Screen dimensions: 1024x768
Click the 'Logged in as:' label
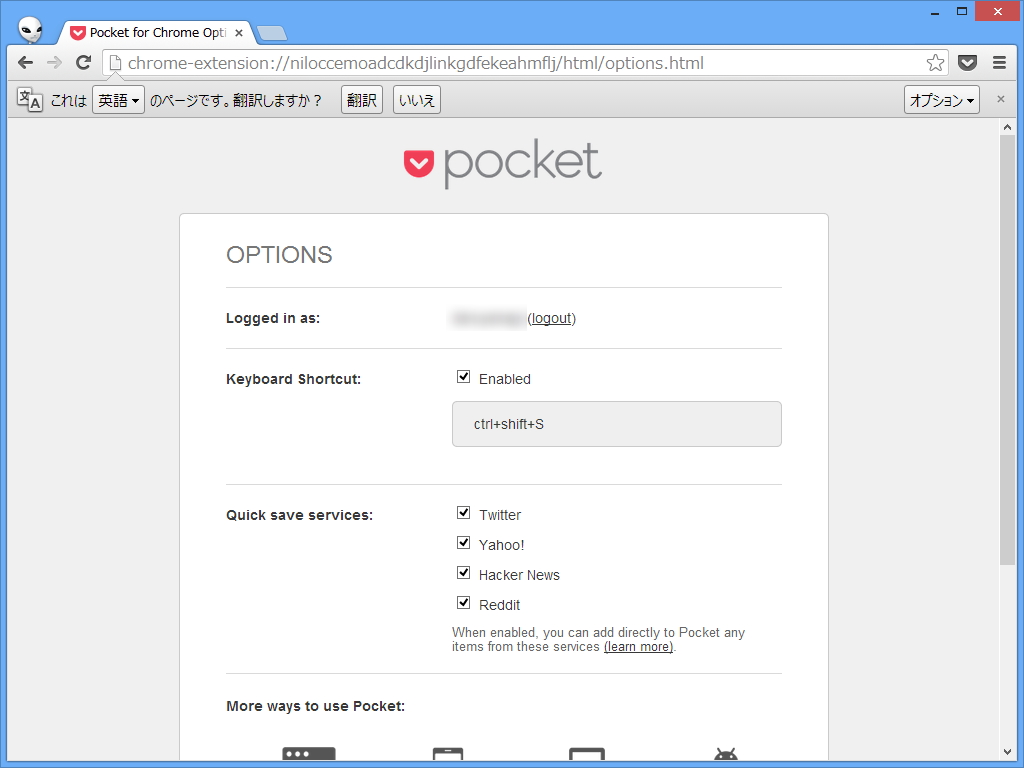273,318
